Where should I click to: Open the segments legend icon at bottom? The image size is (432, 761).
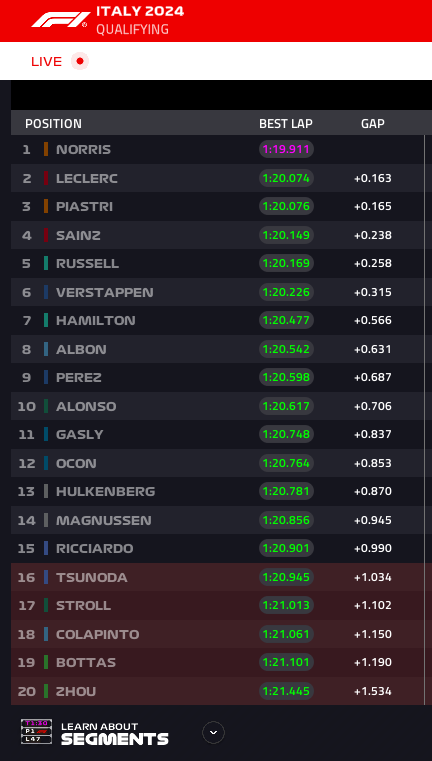[x=36, y=731]
